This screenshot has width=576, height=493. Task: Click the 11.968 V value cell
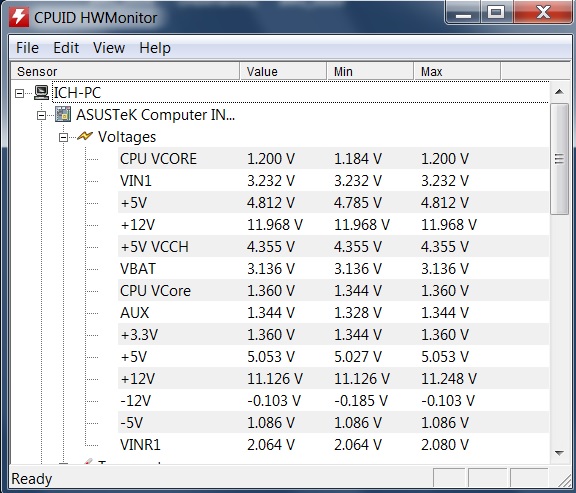pos(275,224)
